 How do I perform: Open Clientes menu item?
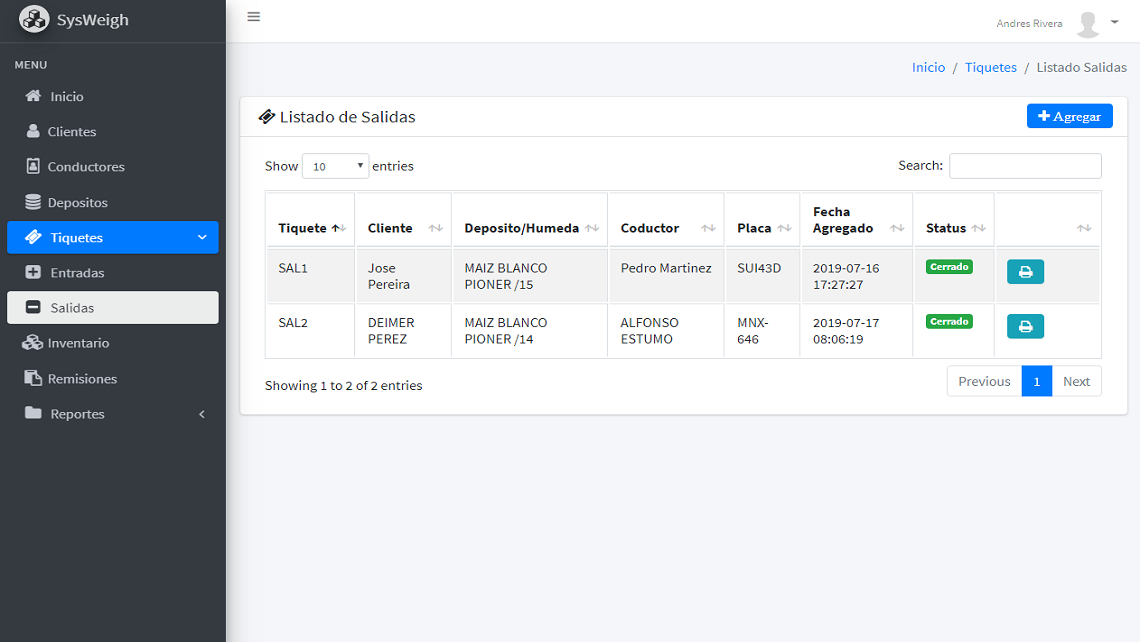pyautogui.click(x=72, y=132)
